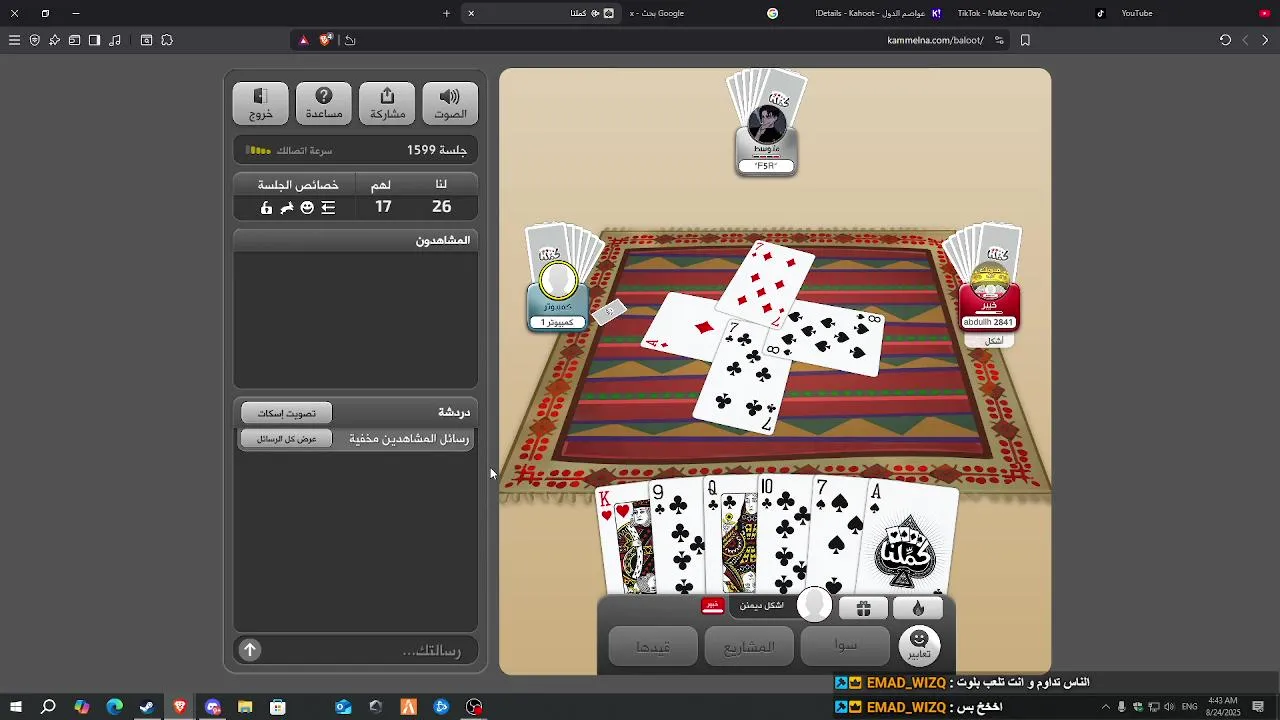Open File Explorer from the taskbar
The image size is (1280, 720).
click(245, 707)
